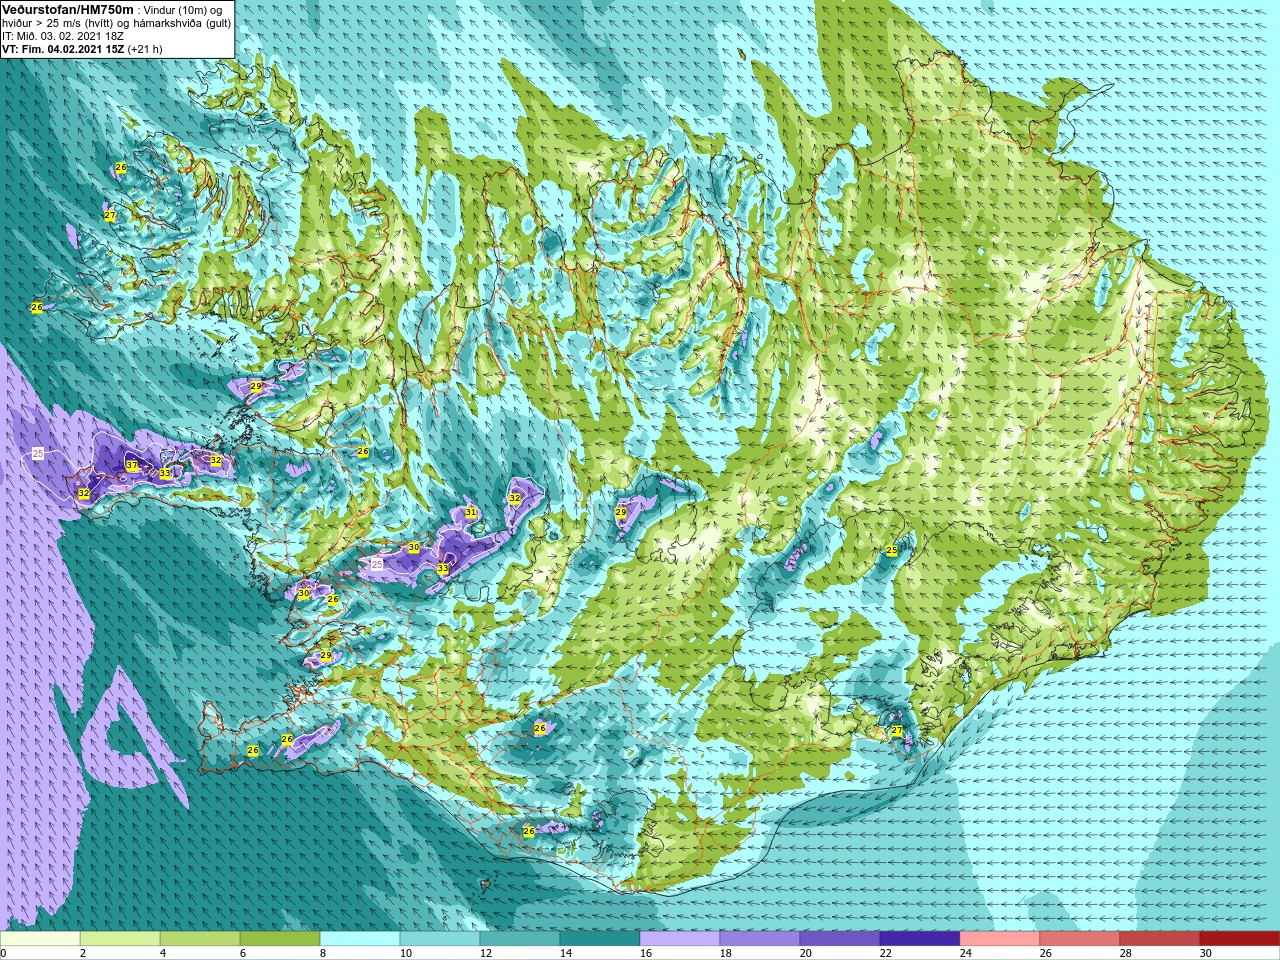
Task: Click the "VT: Fim. 04.02.2021 15Z (+21 h)" line
Action: point(82,49)
